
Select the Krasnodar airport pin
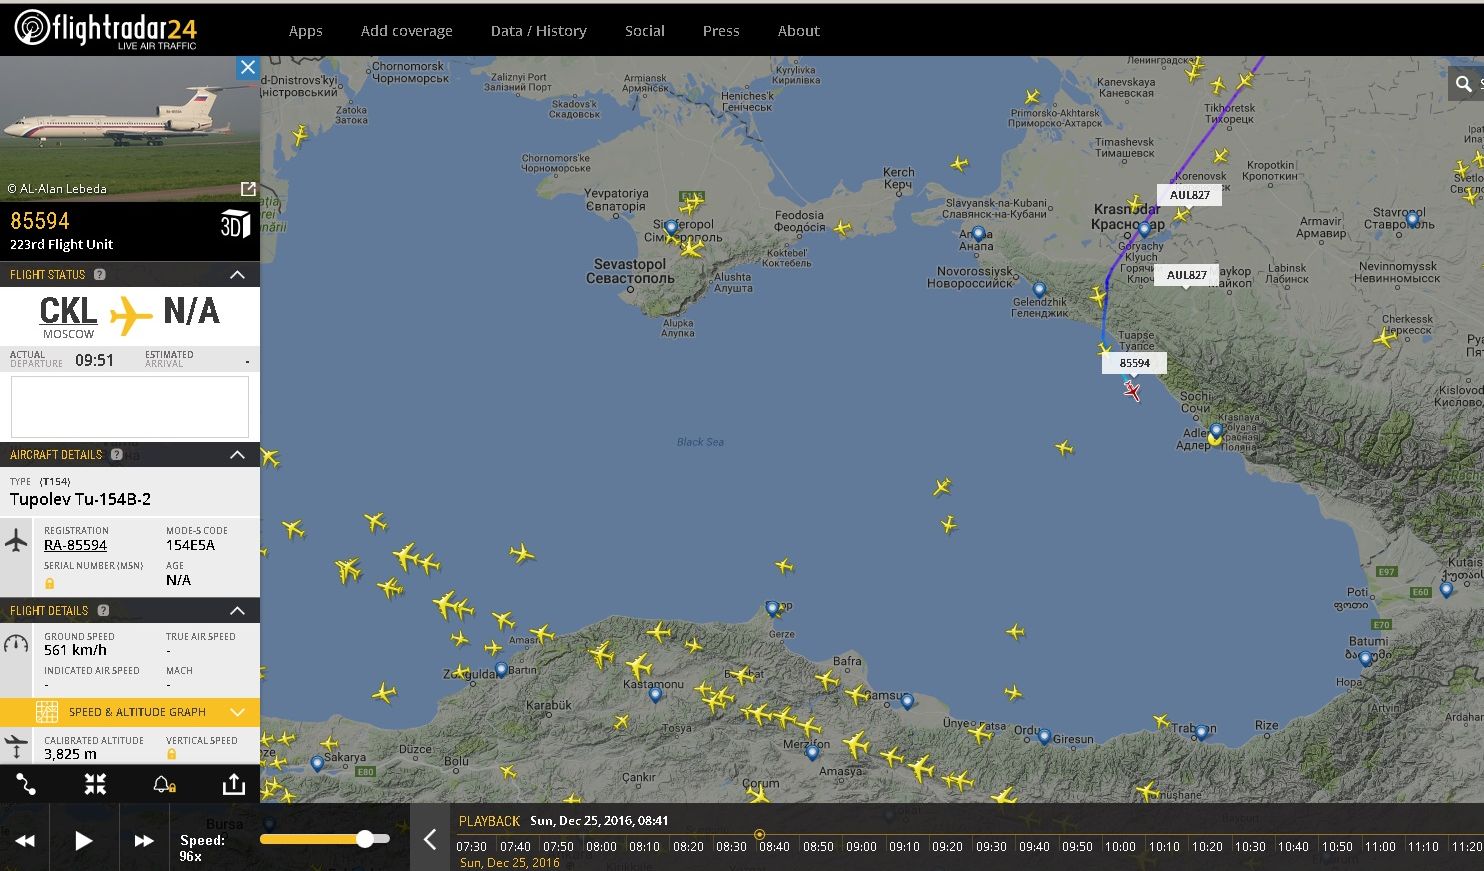[x=1144, y=229]
